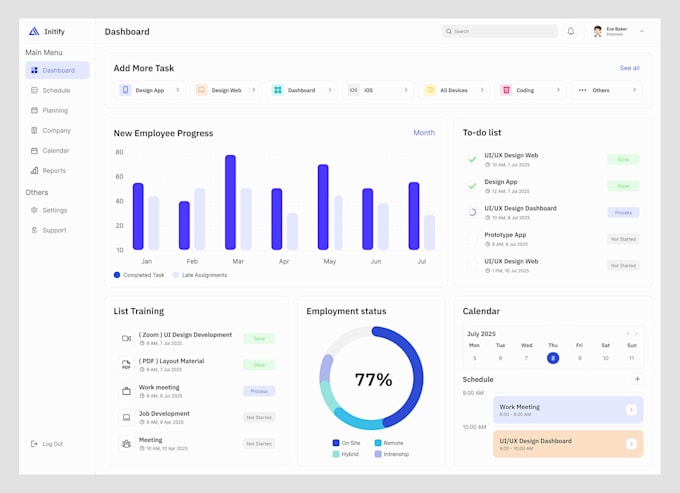This screenshot has height=493, width=680.
Task: Click Process badge on Work meeting training
Action: click(259, 391)
